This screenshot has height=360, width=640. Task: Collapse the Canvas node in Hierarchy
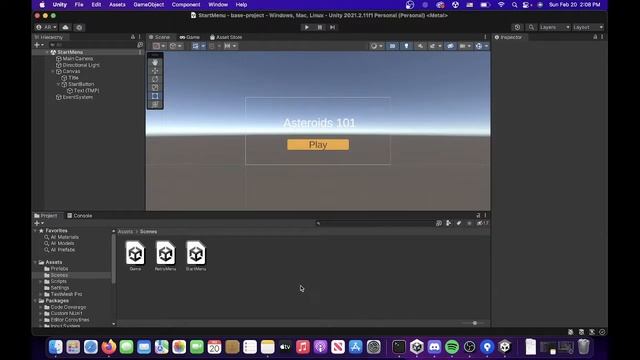(x=53, y=71)
